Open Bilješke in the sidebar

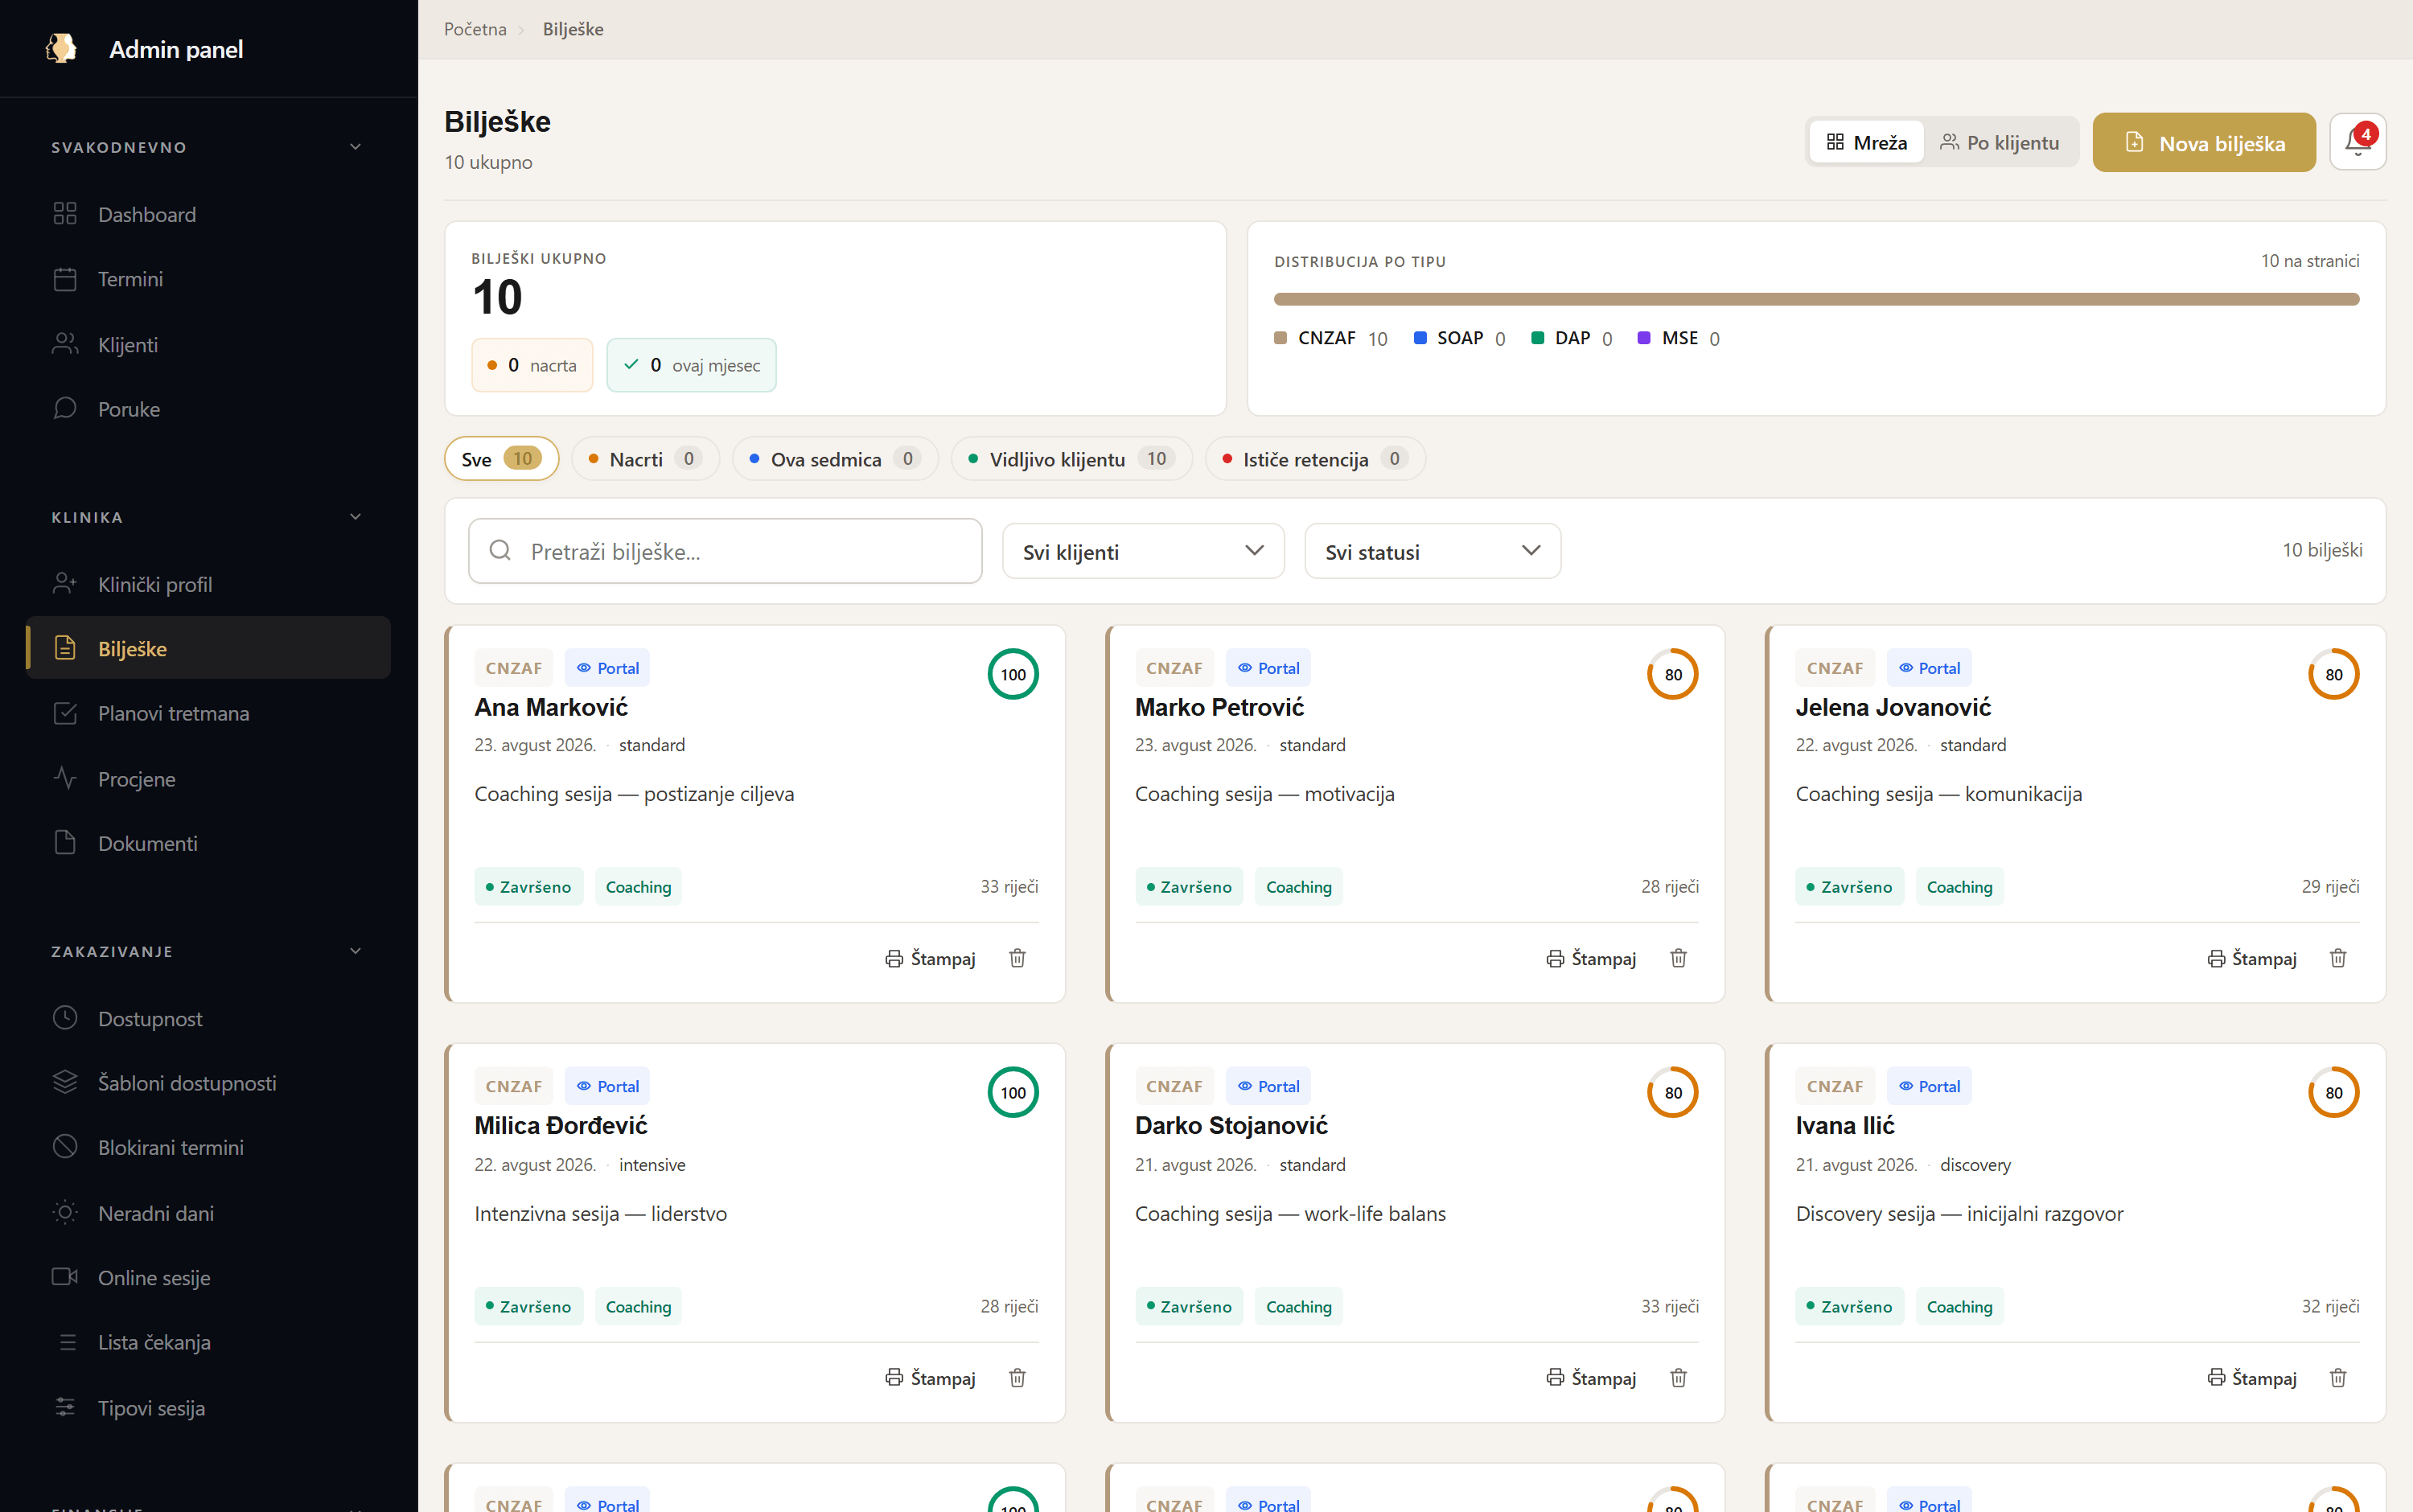click(208, 648)
